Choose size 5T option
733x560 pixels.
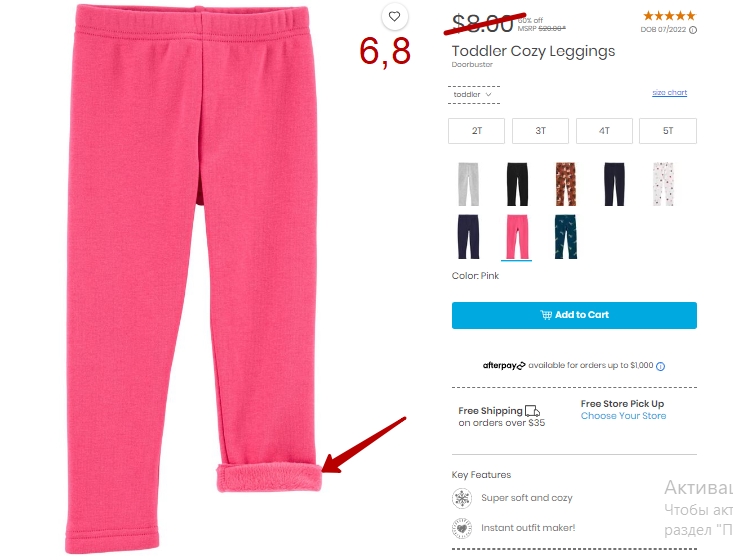tap(668, 131)
